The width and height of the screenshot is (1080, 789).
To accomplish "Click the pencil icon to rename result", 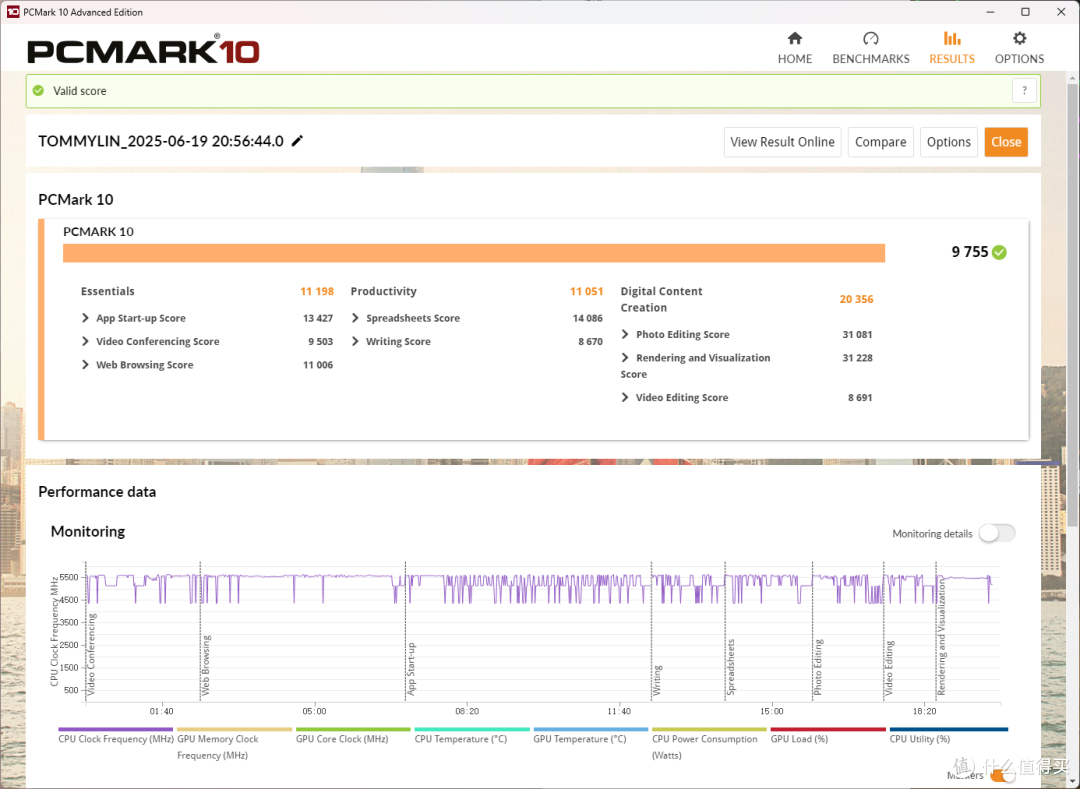I will click(x=298, y=141).
